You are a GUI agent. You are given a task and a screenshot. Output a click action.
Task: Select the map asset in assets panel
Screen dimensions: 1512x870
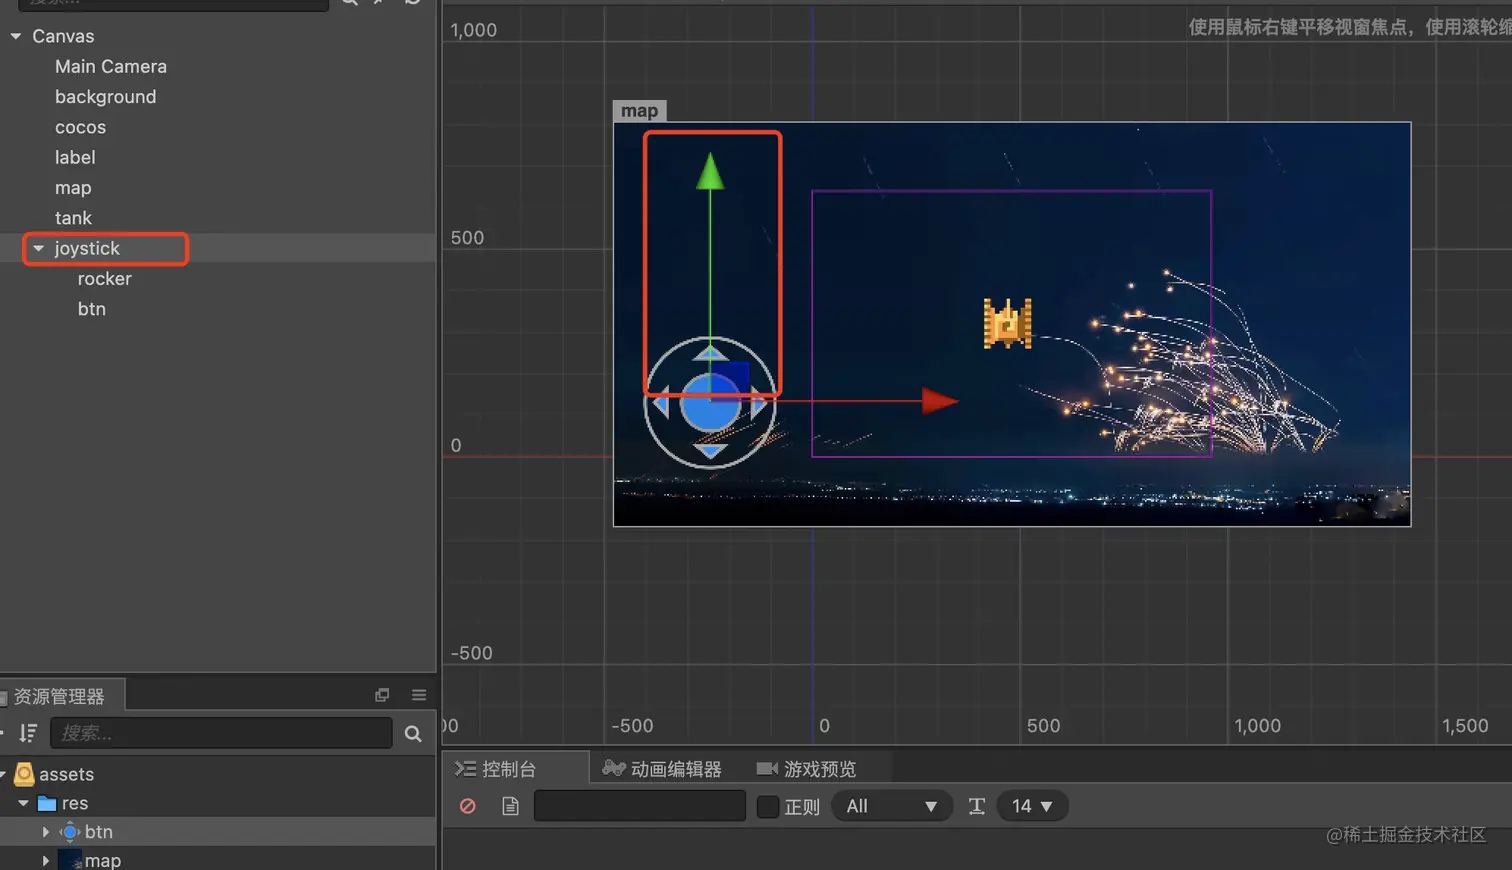pyautogui.click(x=102, y=860)
